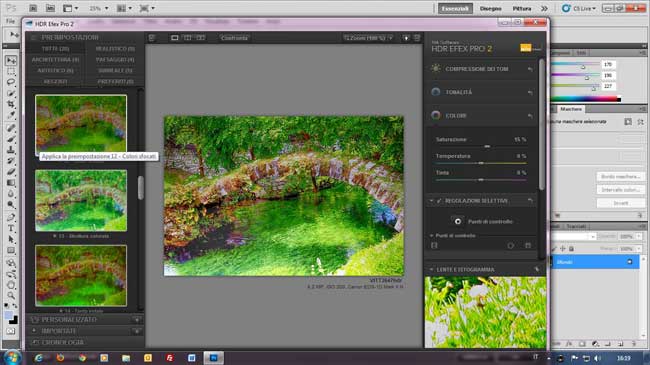This screenshot has width=650, height=365.
Task: Toggle the Tonalità section enable icon
Action: (x=436, y=92)
